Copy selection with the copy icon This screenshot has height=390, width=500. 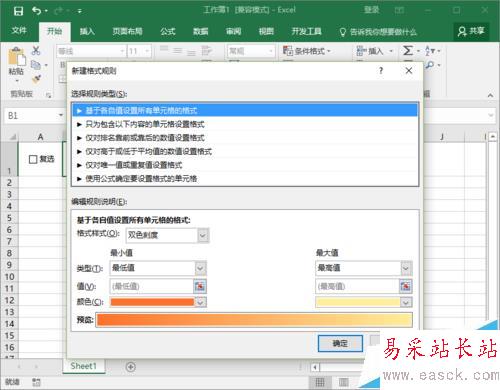tap(36, 65)
